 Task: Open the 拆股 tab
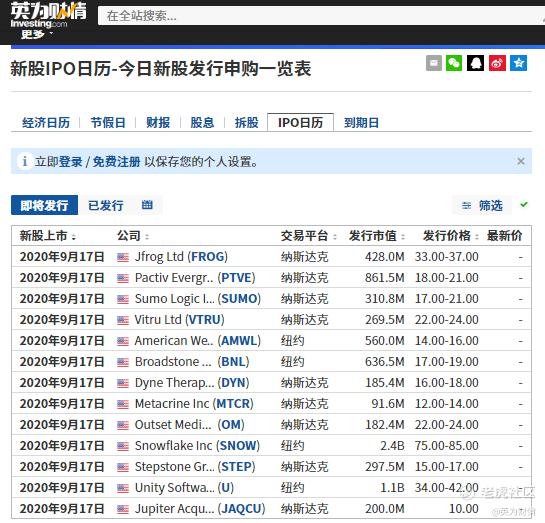(x=246, y=123)
